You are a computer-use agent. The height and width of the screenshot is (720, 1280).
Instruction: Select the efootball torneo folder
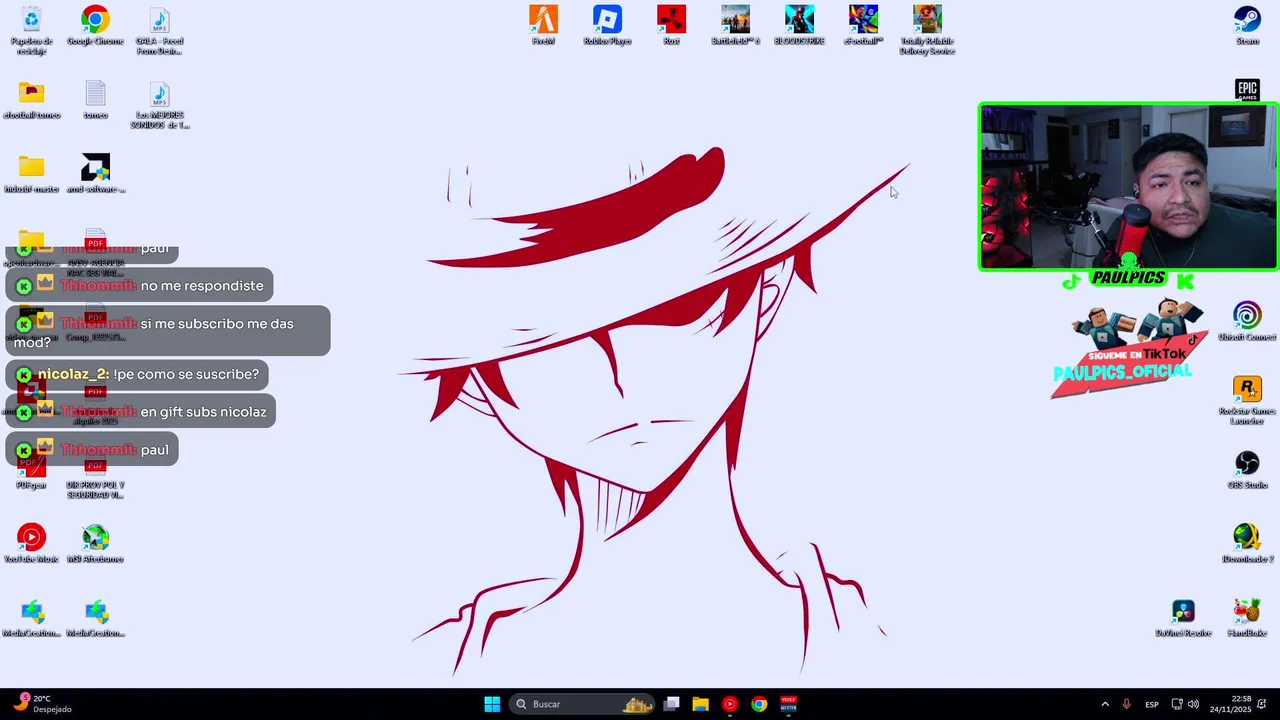coord(31,100)
